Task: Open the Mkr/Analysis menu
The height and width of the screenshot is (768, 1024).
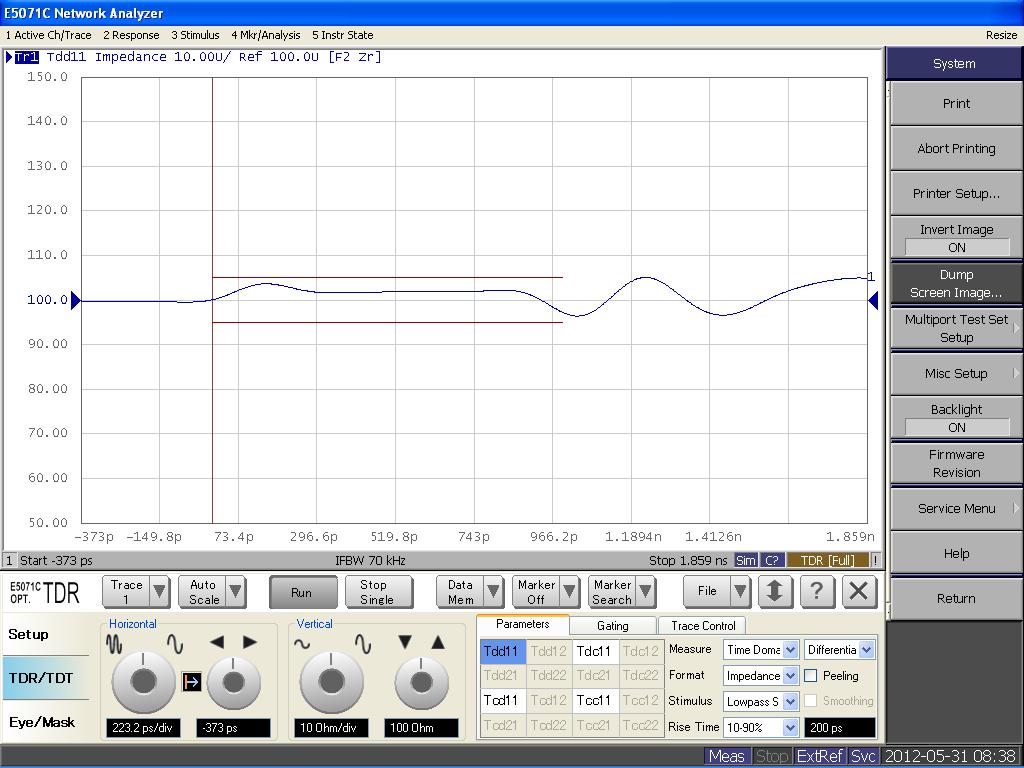Action: coord(265,35)
